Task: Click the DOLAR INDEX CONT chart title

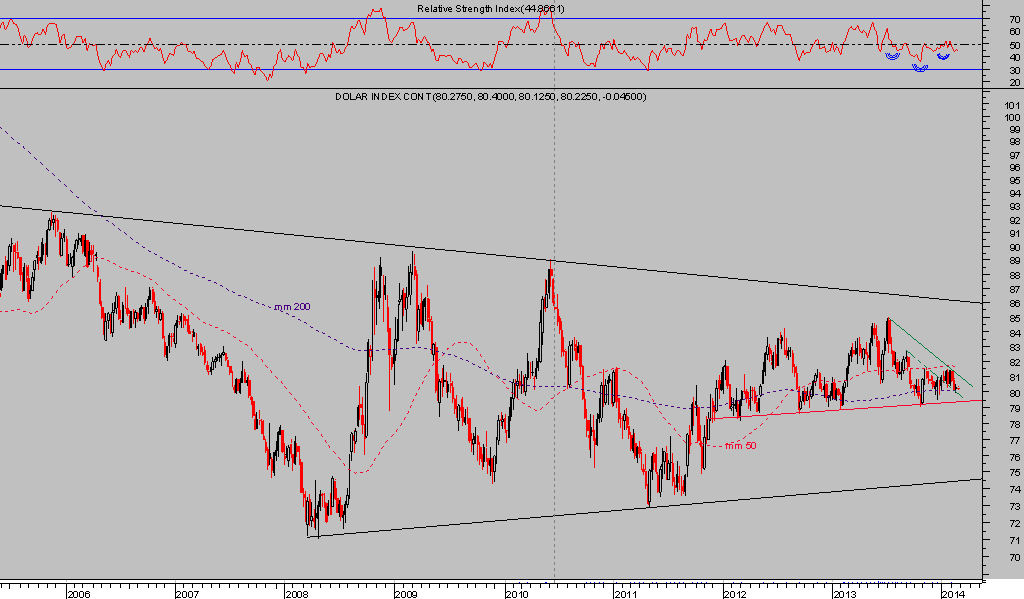Action: point(491,97)
